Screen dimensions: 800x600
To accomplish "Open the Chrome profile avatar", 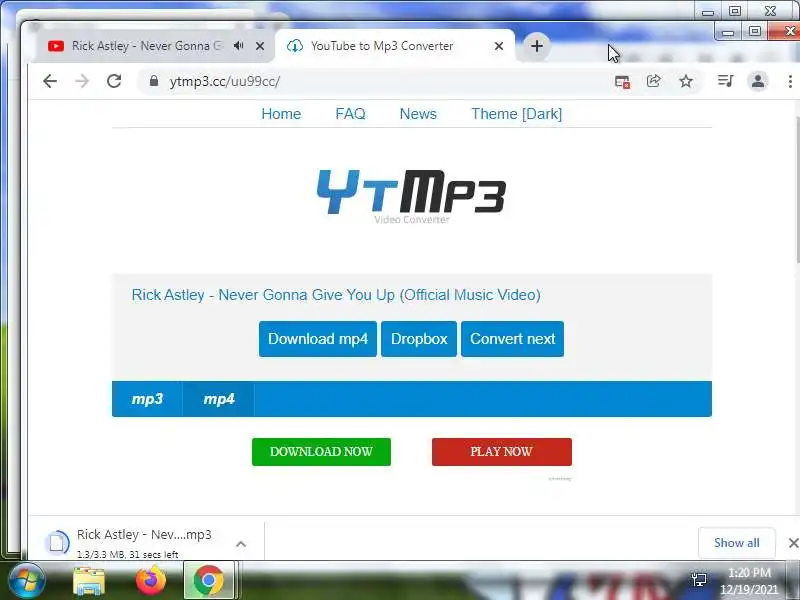I will [x=758, y=81].
